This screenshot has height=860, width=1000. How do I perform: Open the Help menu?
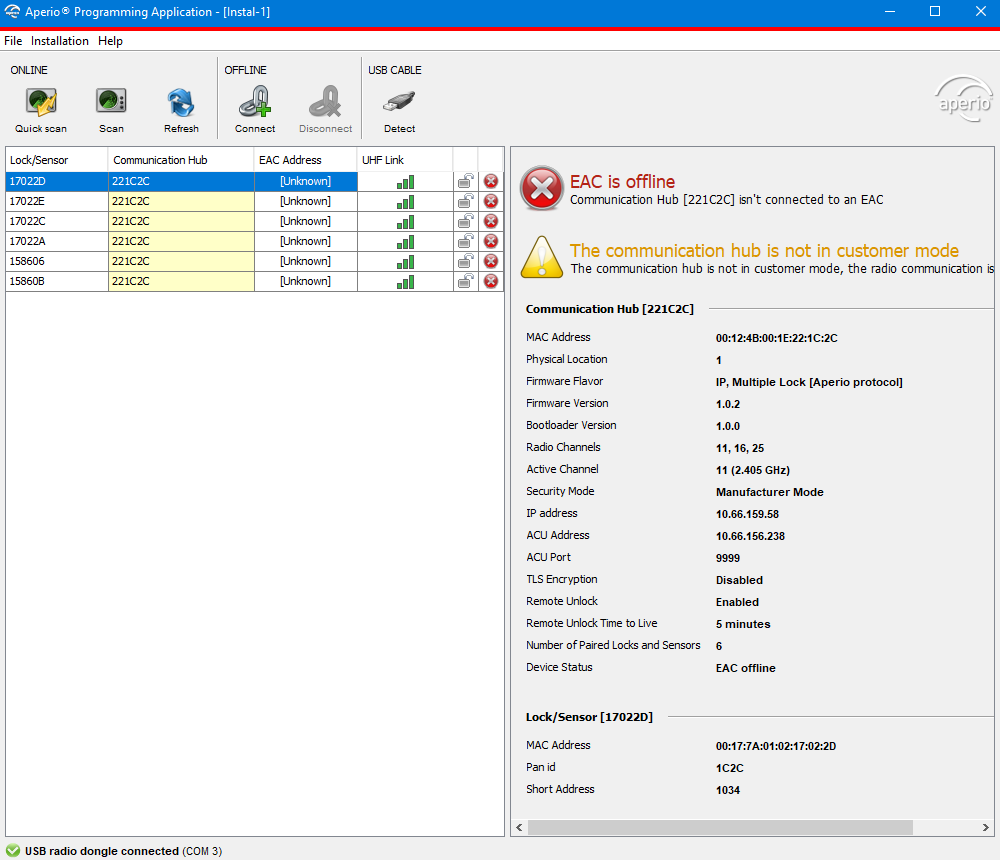tap(110, 41)
